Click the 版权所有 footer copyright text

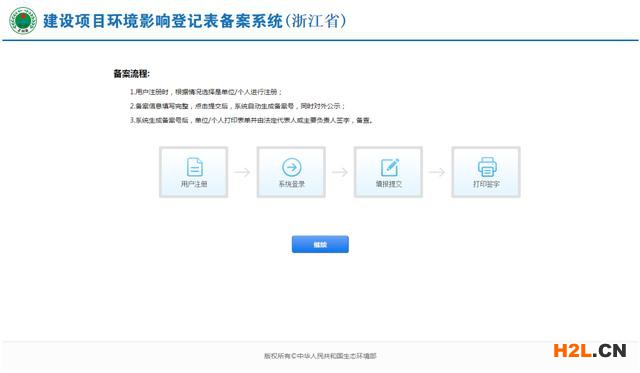[320, 356]
